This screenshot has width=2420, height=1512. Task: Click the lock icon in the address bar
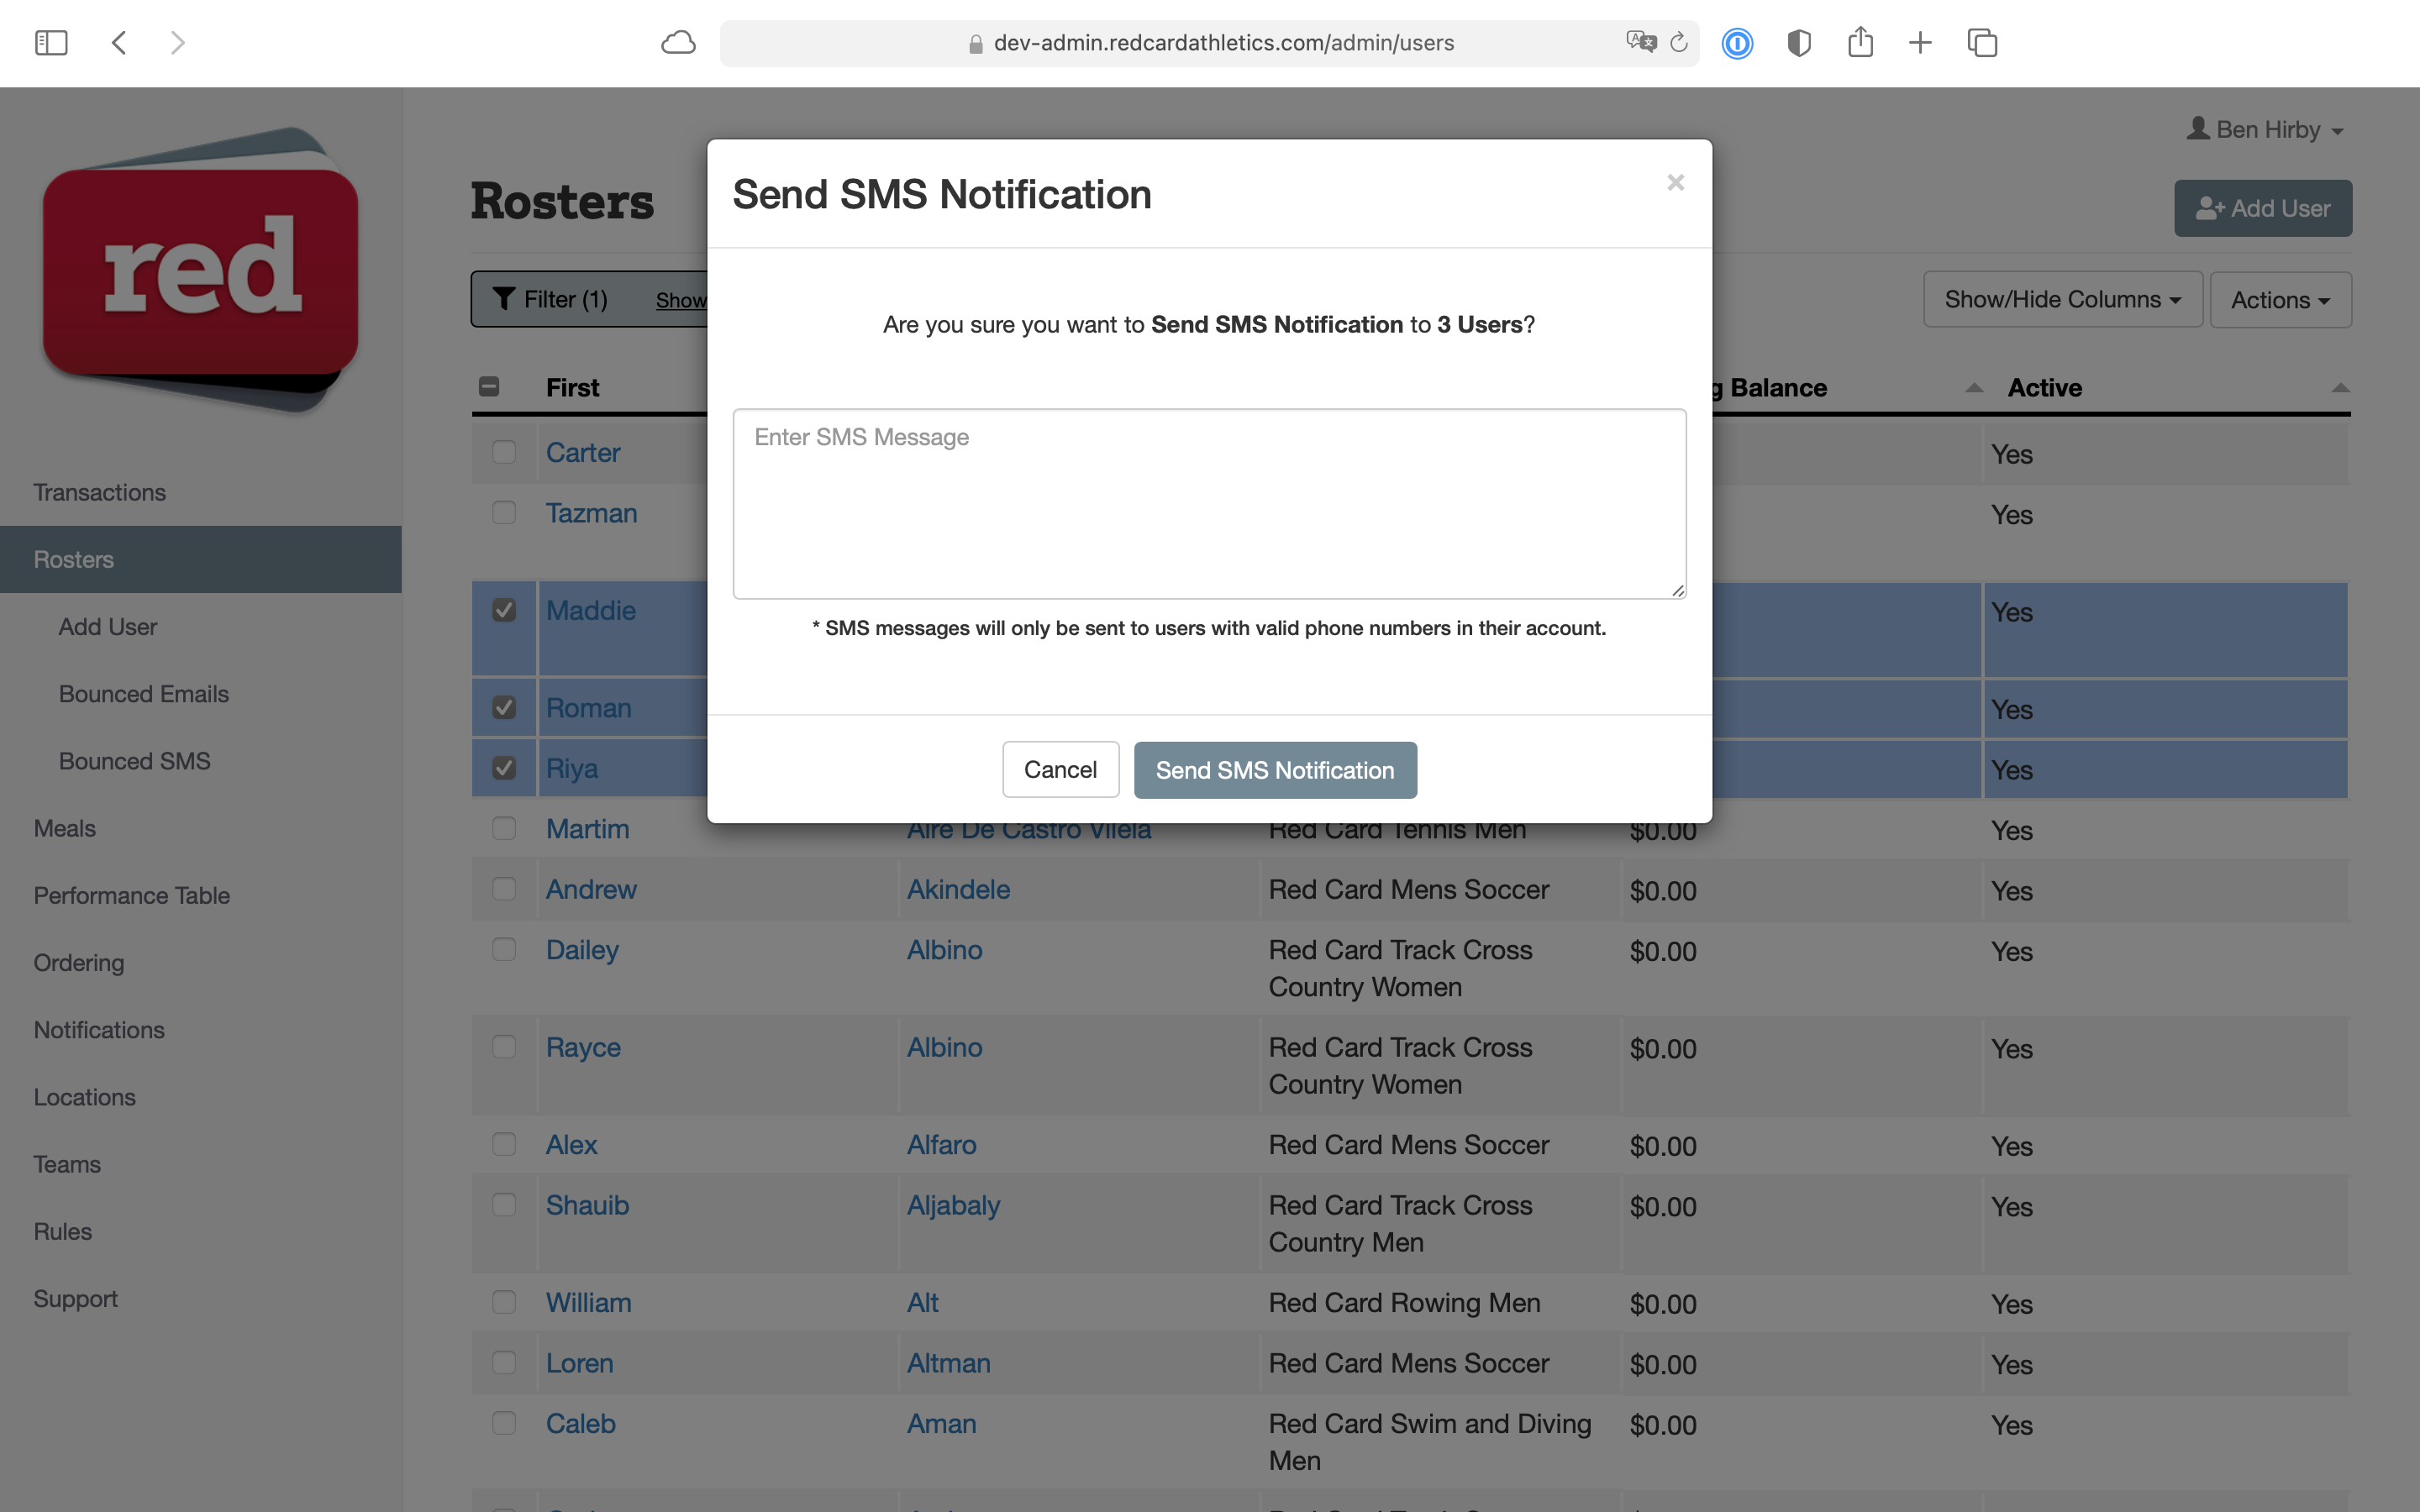(975, 44)
